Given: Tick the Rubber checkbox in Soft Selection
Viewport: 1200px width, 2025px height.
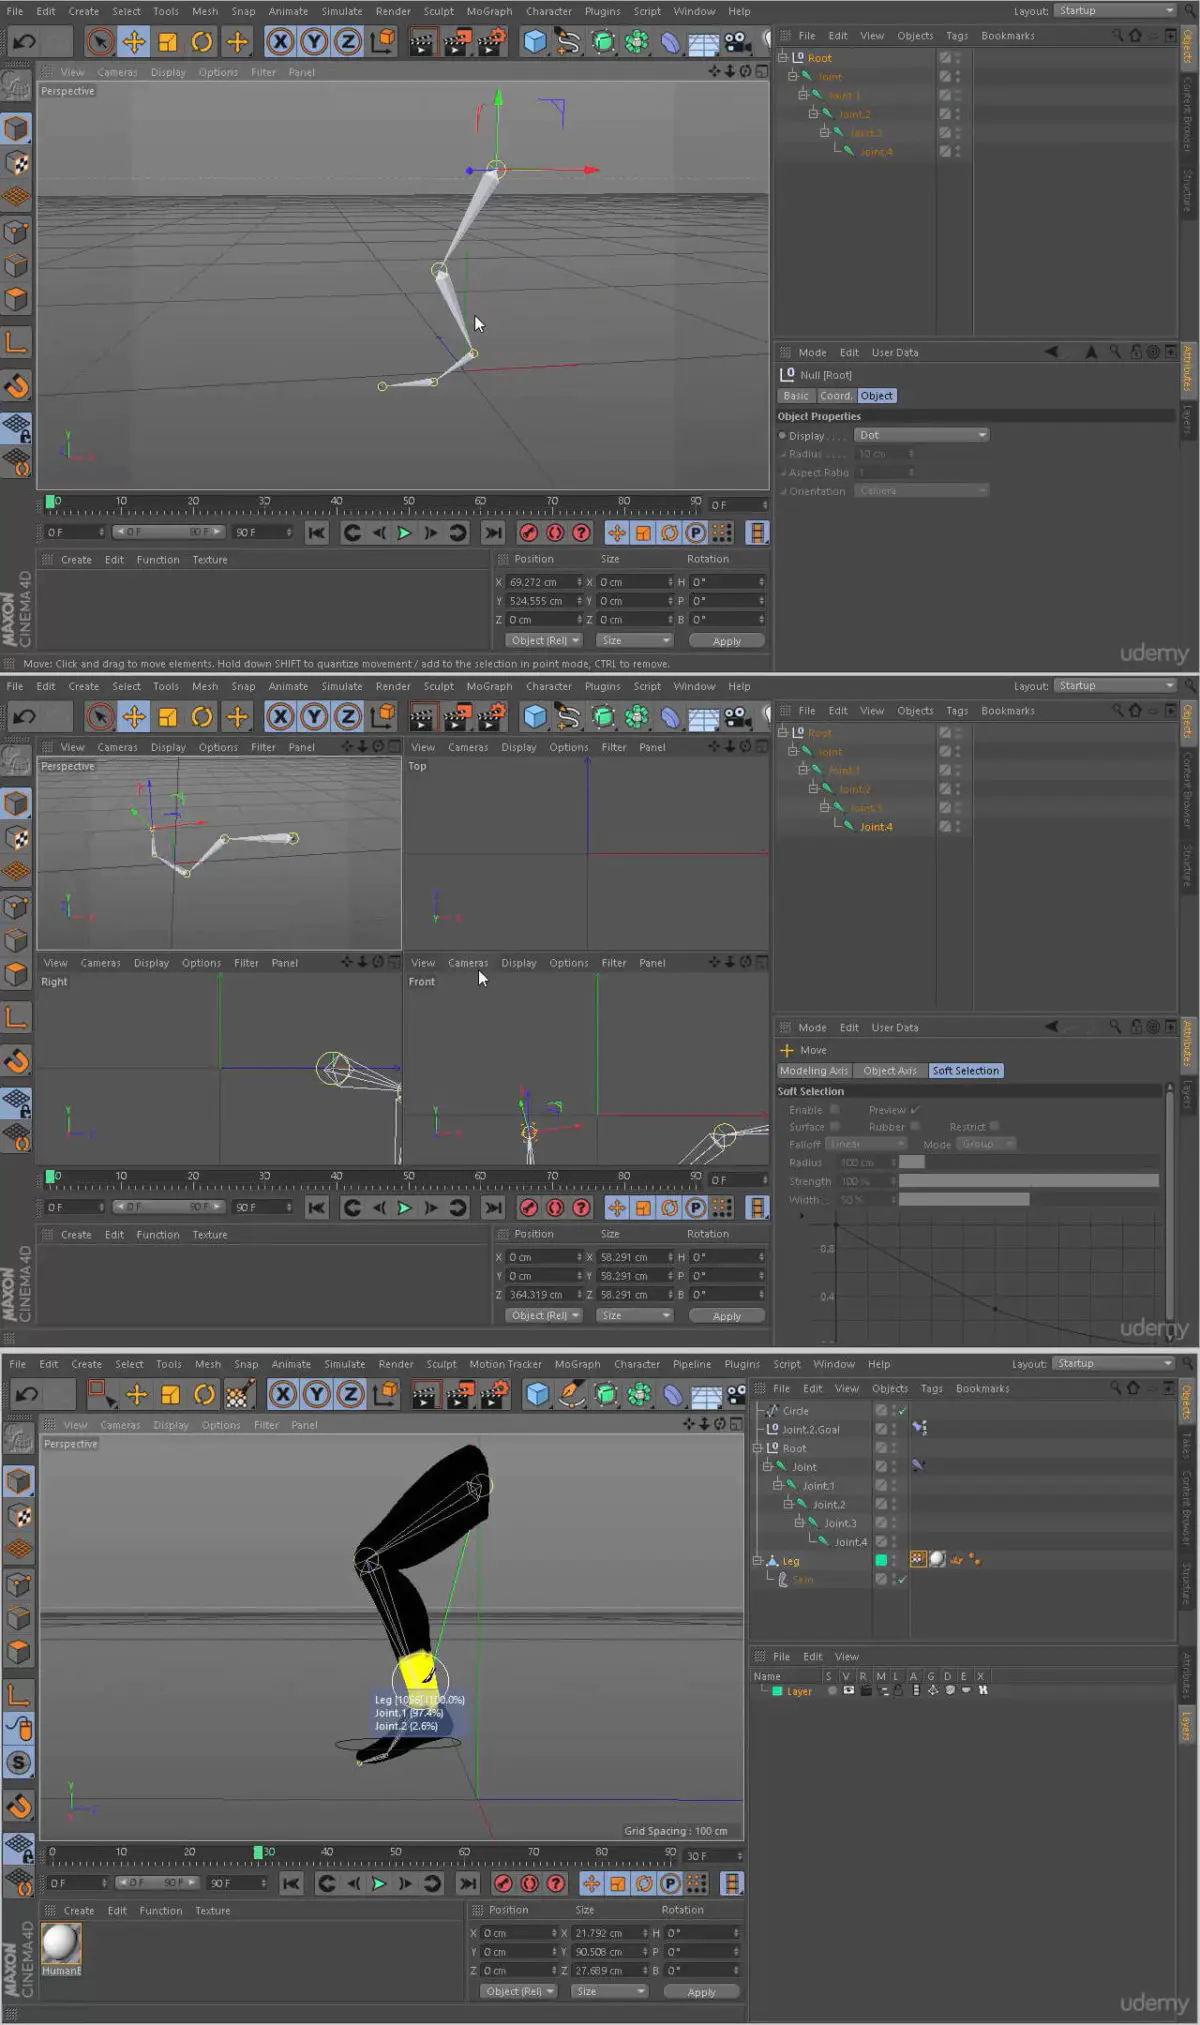Looking at the screenshot, I should pos(915,1127).
